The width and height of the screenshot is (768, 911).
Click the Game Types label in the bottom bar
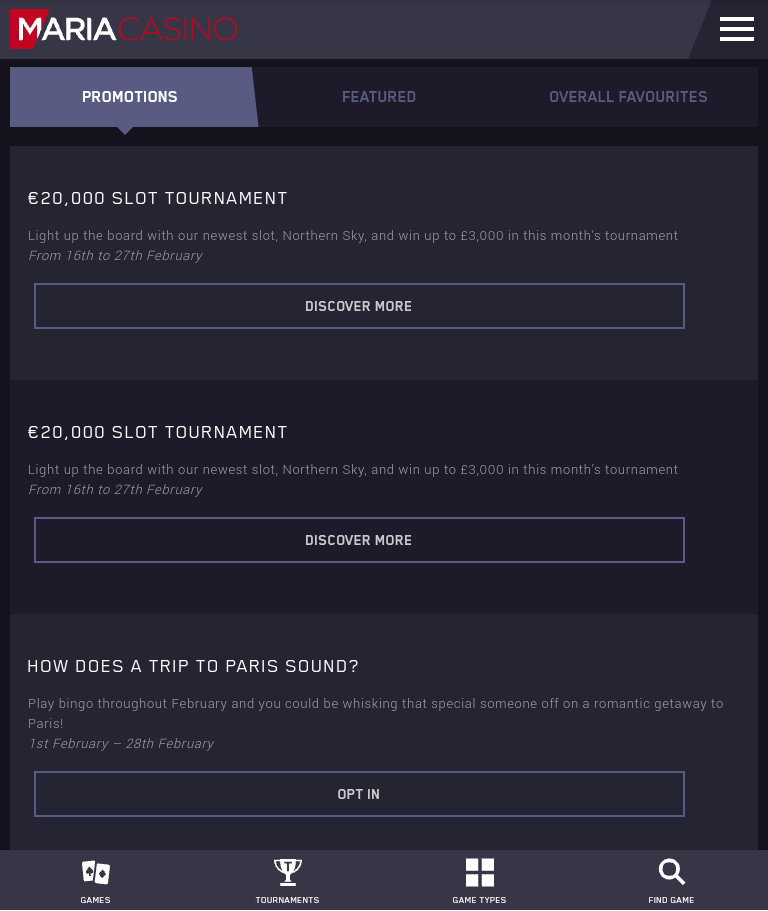(x=479, y=900)
